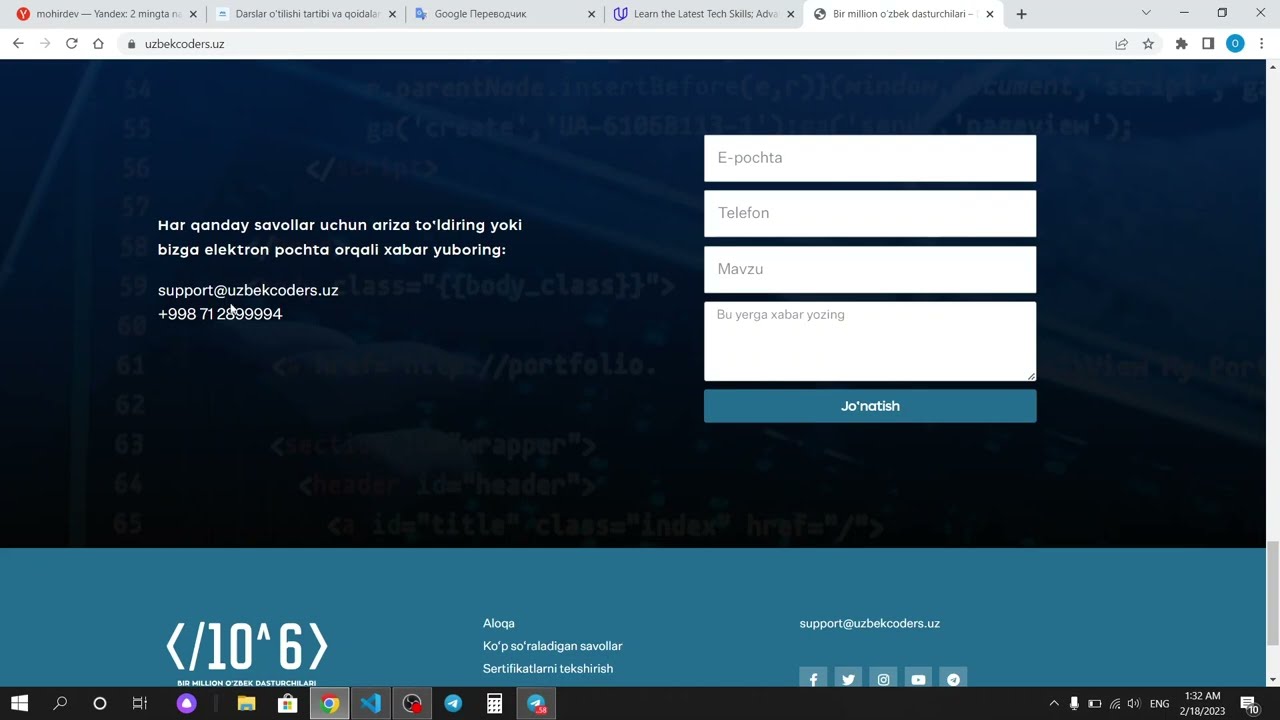Screen dimensions: 1280x720
Task: Open the YouTube footer link
Action: pos(918,679)
